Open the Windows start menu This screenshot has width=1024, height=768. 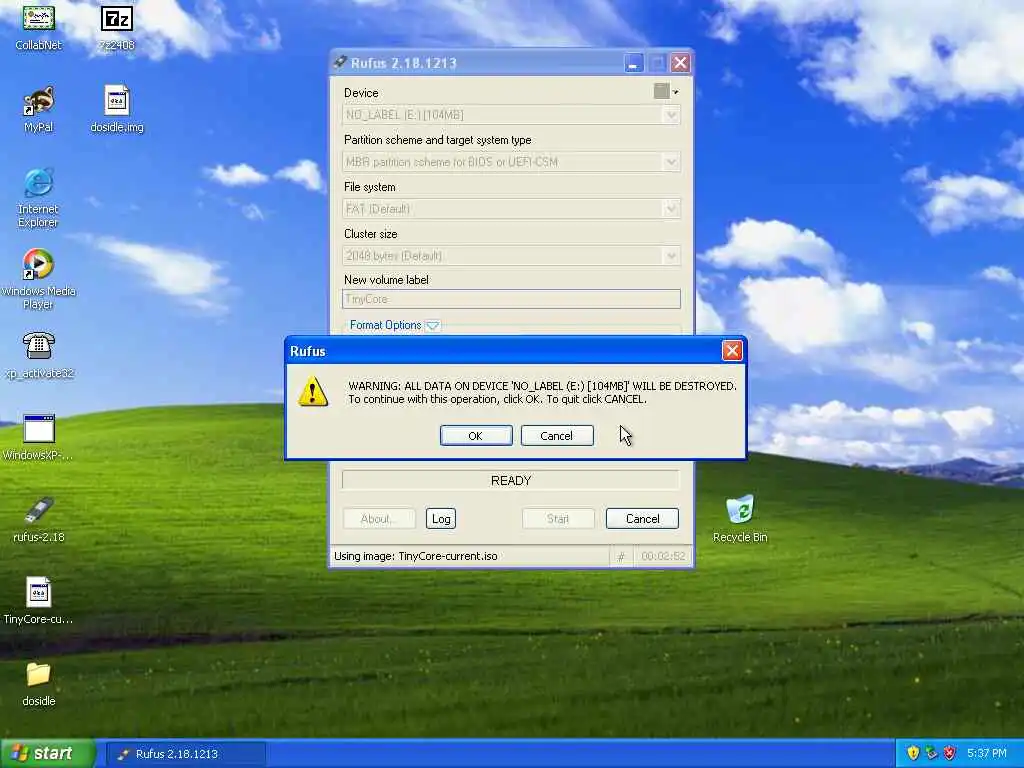pos(48,754)
